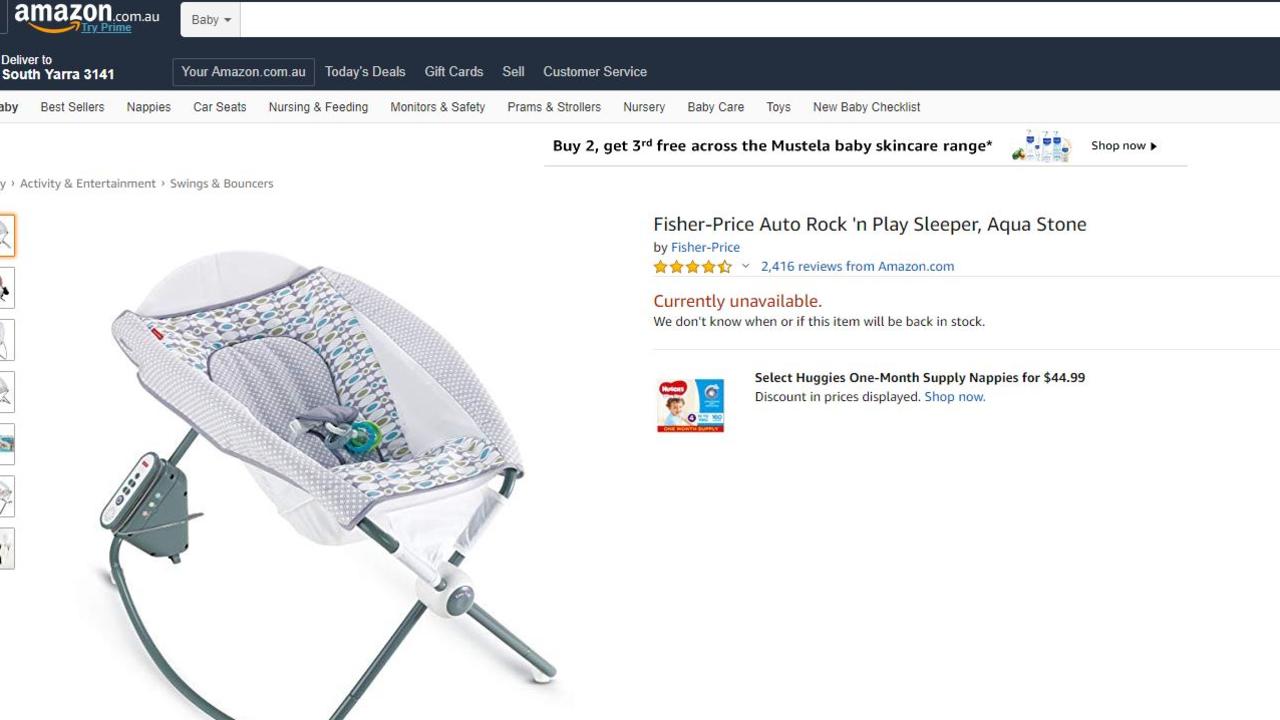Expand the star ratings breakdown arrow
The width and height of the screenshot is (1280, 720).
coord(745,266)
